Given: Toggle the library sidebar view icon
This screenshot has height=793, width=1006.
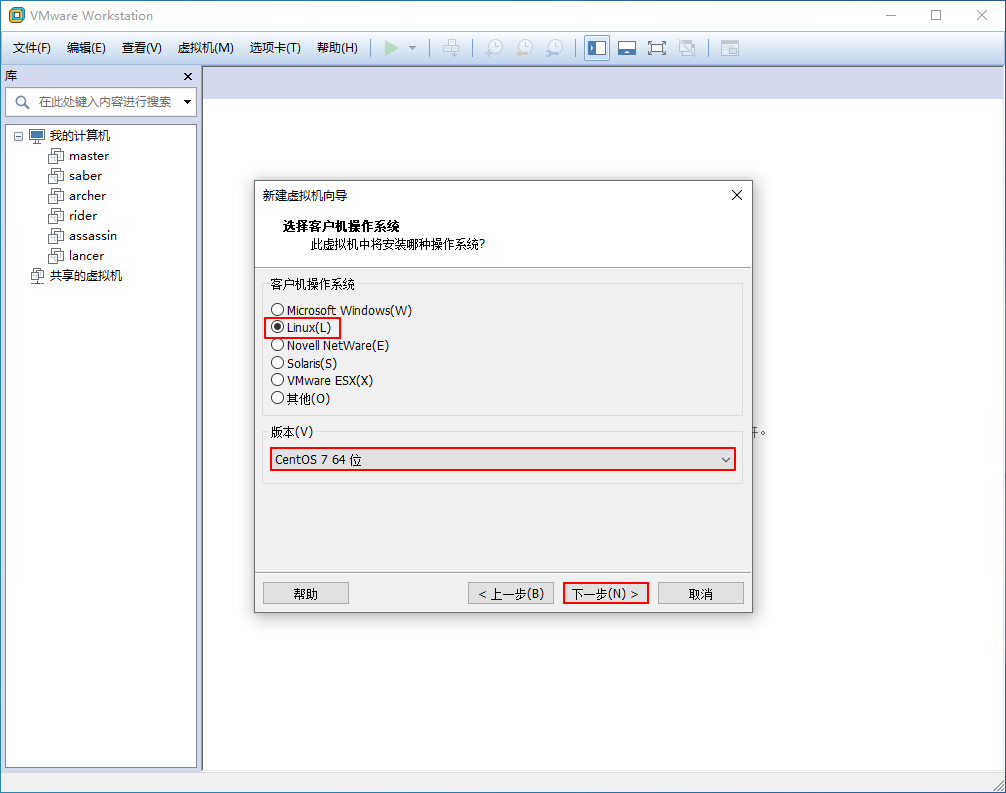Looking at the screenshot, I should point(597,48).
